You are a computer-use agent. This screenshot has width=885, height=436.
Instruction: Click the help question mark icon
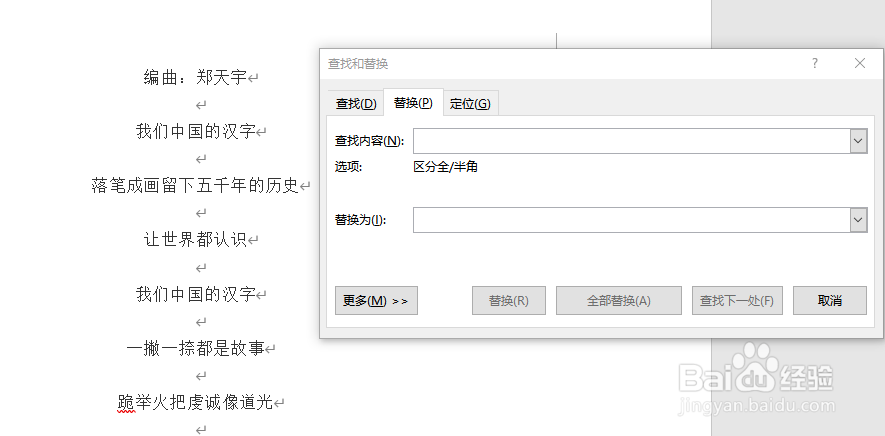pyautogui.click(x=814, y=63)
